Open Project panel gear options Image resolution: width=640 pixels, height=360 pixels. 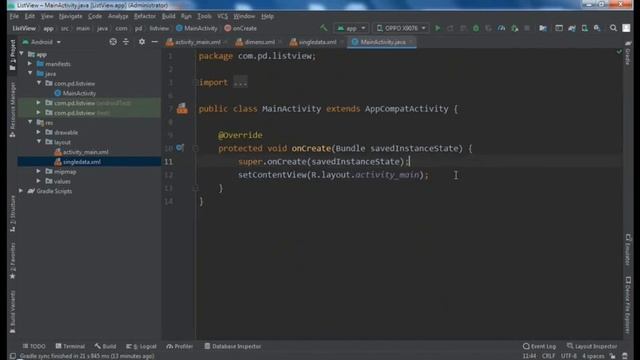pyautogui.click(x=142, y=42)
